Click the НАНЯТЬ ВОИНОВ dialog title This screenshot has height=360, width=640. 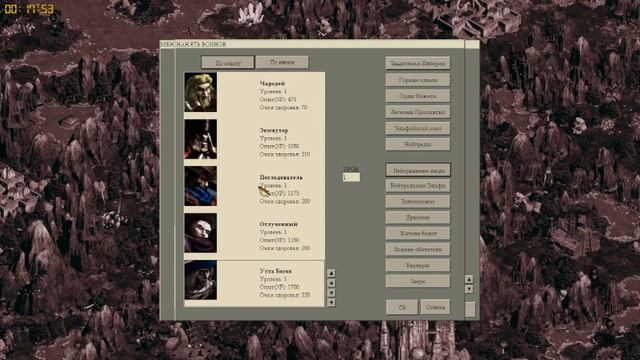coord(201,44)
